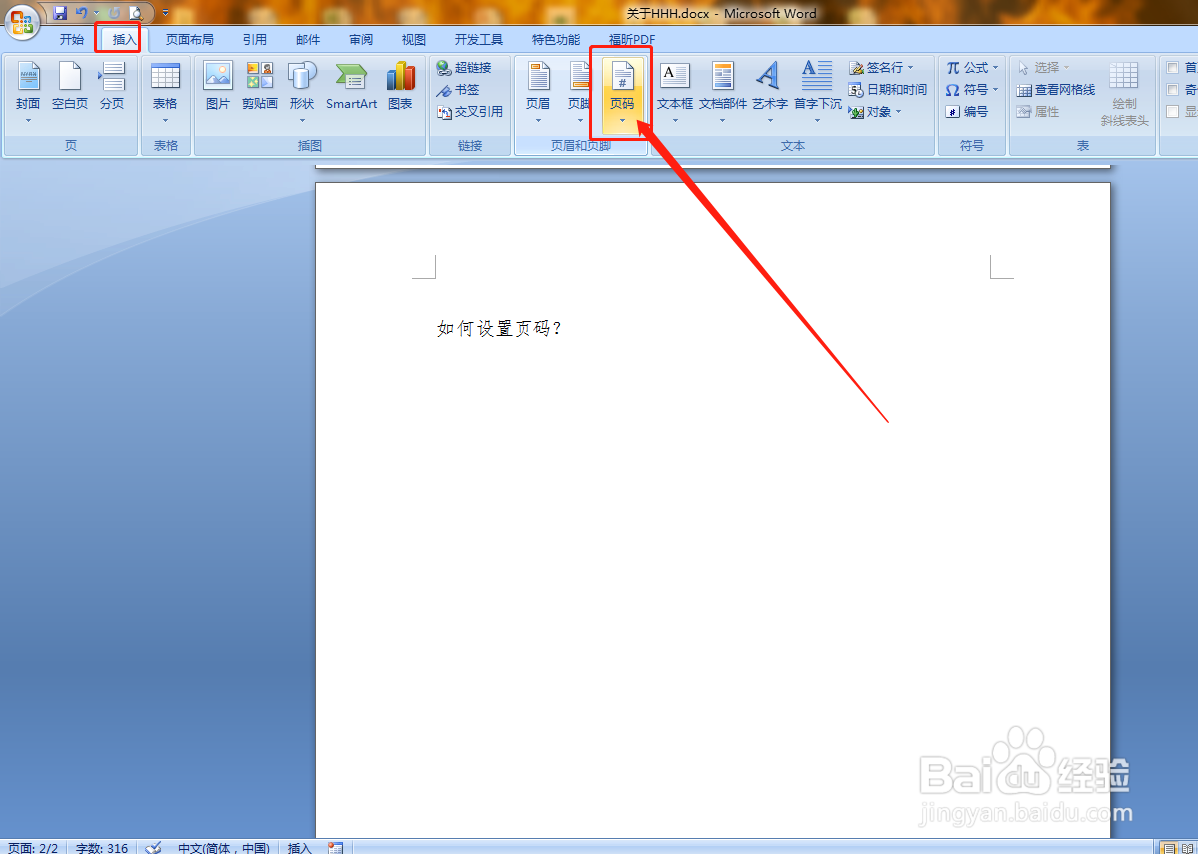Screen dimensions: 1198x854
Task: Insert a SmartArt graphic
Action: 351,88
